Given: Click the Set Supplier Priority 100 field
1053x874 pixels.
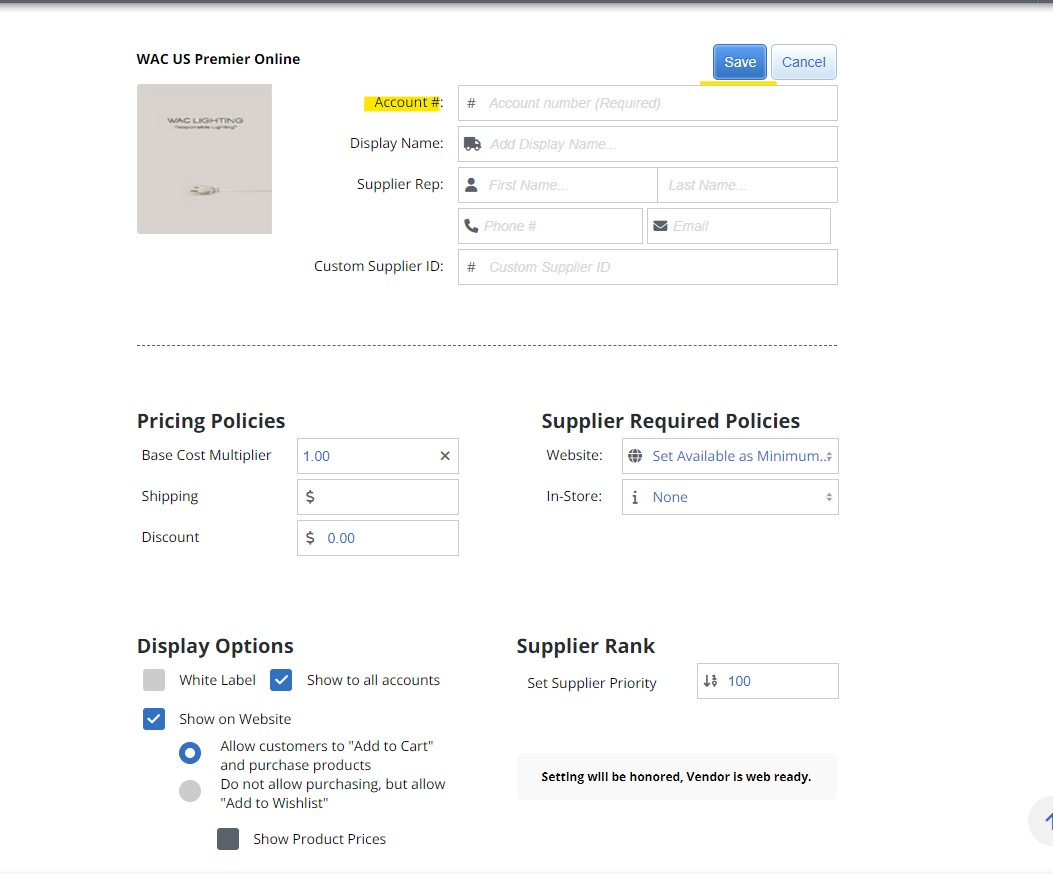Looking at the screenshot, I should [768, 681].
